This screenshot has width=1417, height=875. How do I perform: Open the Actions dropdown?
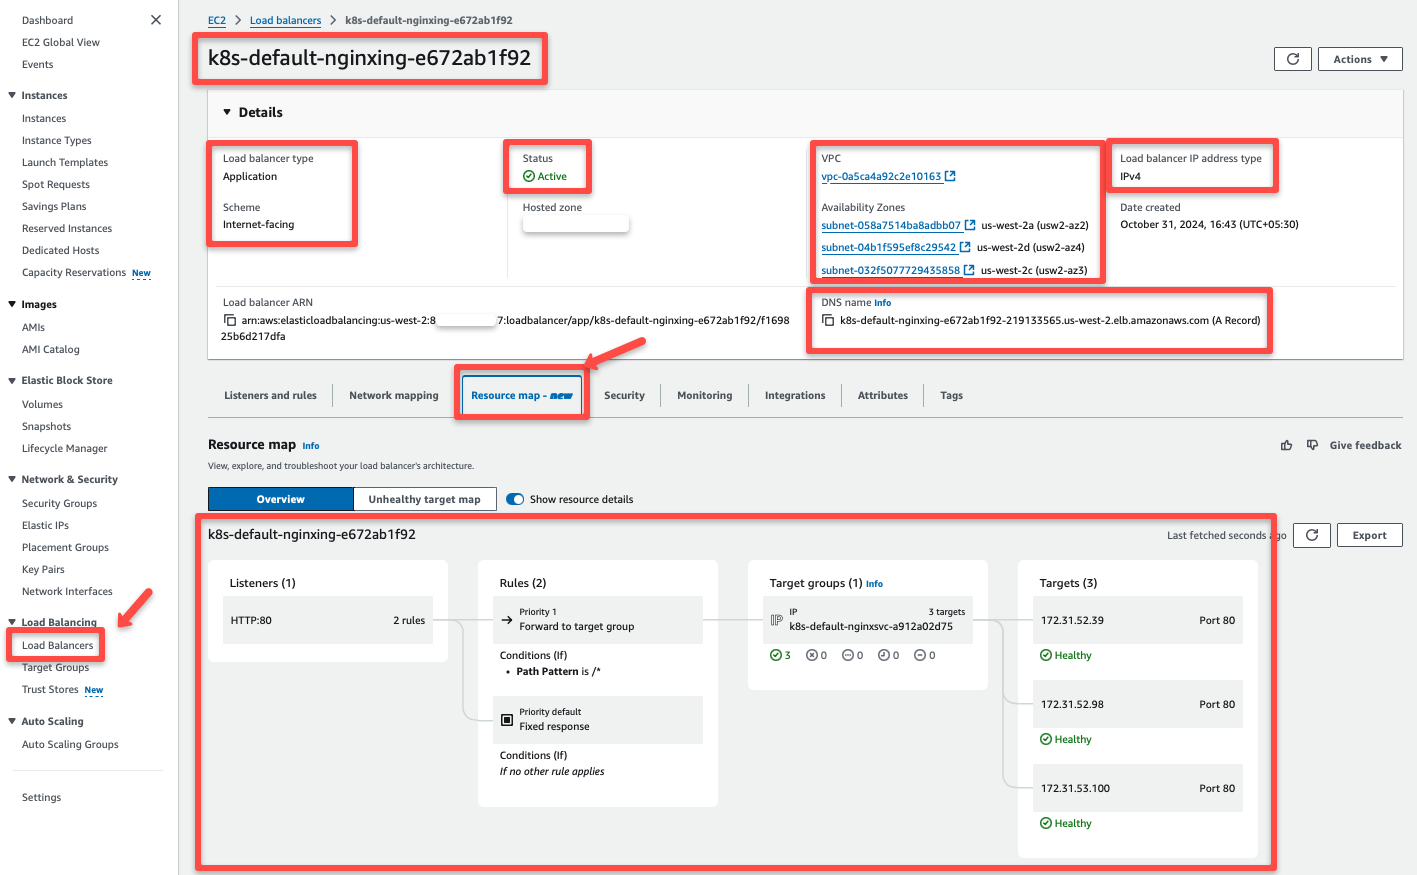coord(1359,58)
